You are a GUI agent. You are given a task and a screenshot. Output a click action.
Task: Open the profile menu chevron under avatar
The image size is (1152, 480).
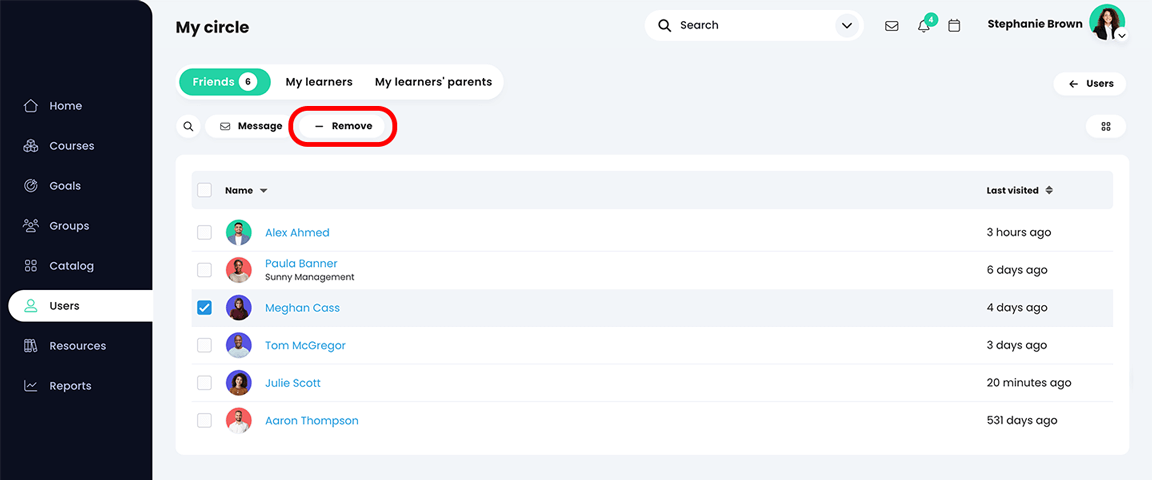[1122, 35]
